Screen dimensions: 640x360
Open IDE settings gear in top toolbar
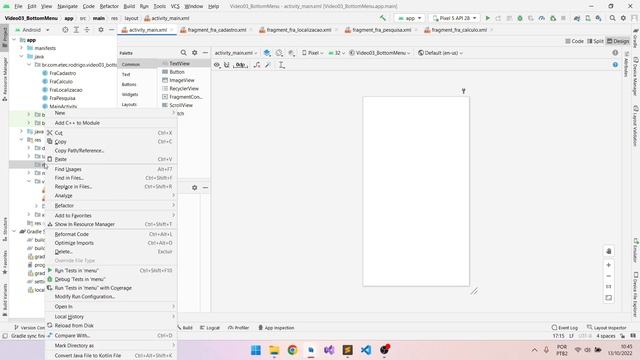[x=623, y=18]
